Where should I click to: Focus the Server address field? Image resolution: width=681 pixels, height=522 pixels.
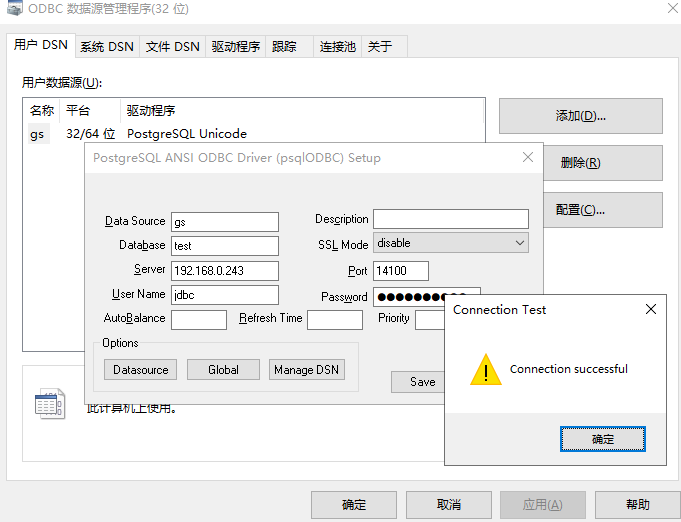coord(224,271)
